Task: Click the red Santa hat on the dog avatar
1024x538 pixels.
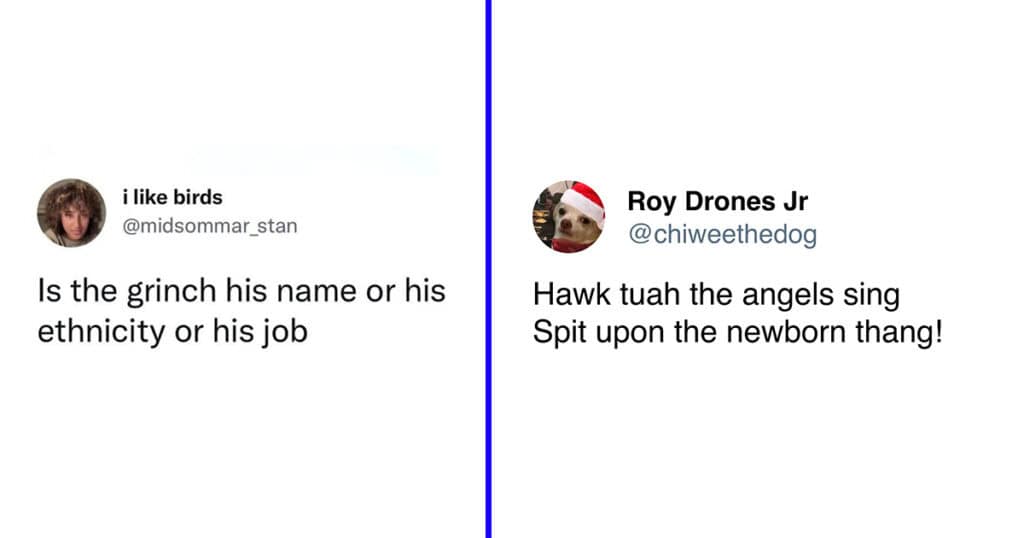Action: pyautogui.click(x=583, y=200)
